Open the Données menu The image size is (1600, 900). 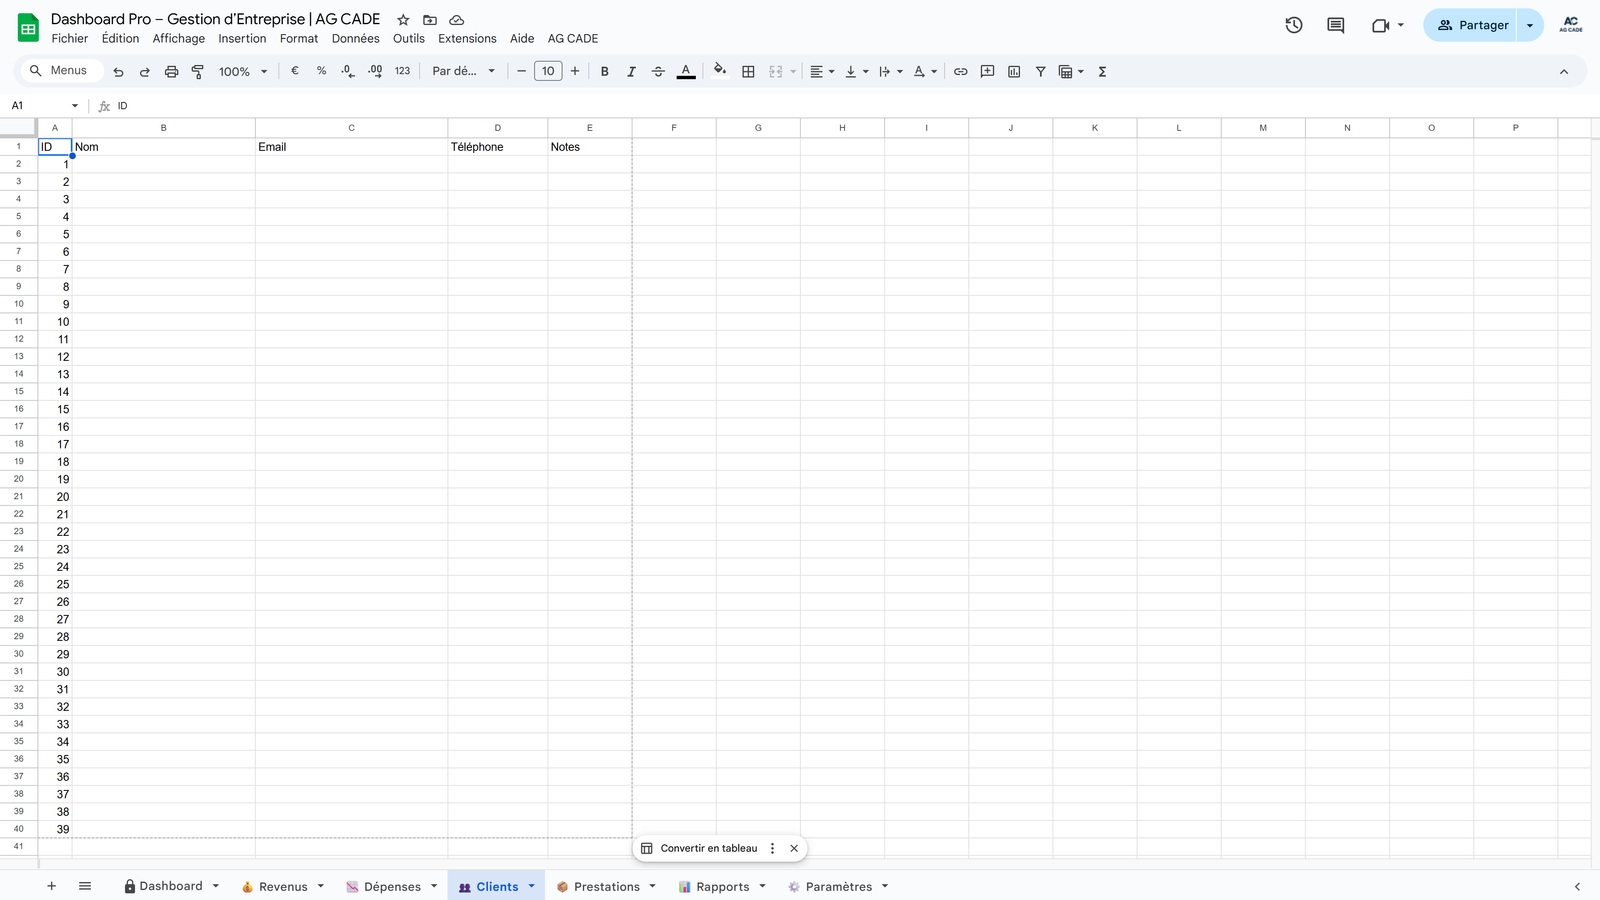click(355, 39)
